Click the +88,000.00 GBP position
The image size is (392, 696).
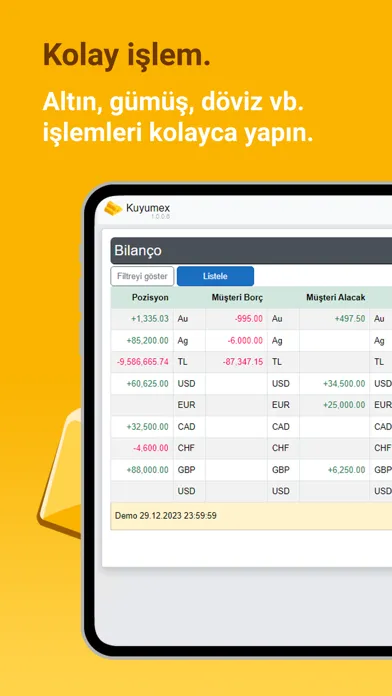[x=147, y=470]
